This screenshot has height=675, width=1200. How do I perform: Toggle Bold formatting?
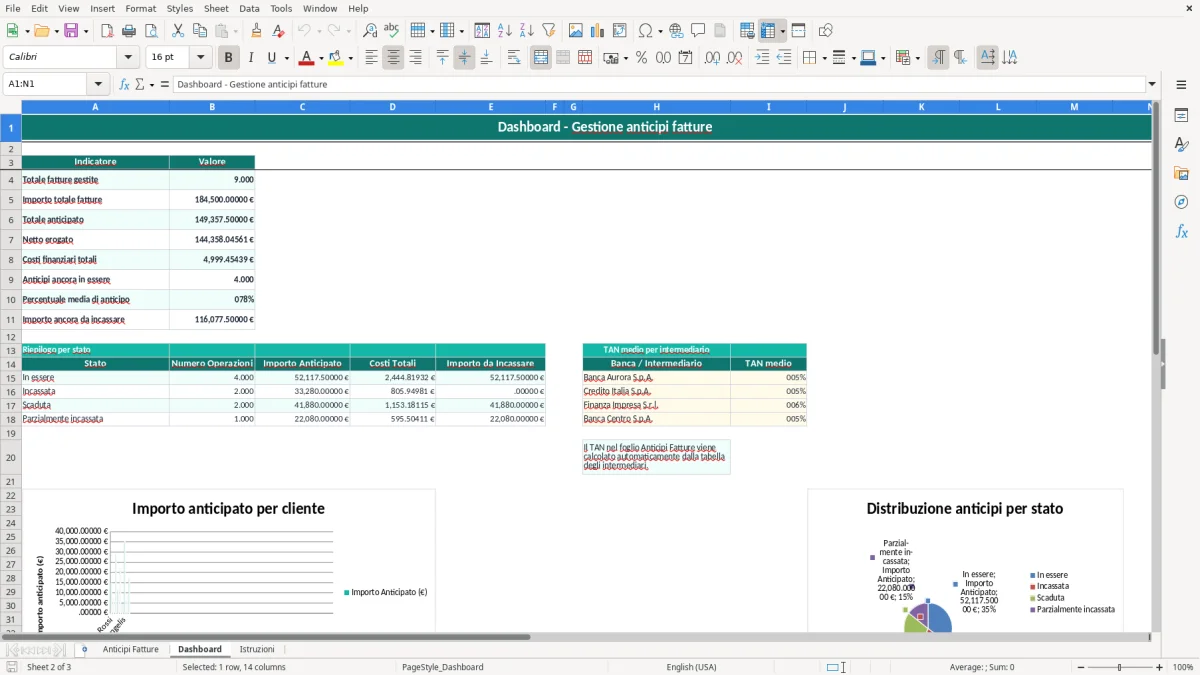(x=229, y=58)
